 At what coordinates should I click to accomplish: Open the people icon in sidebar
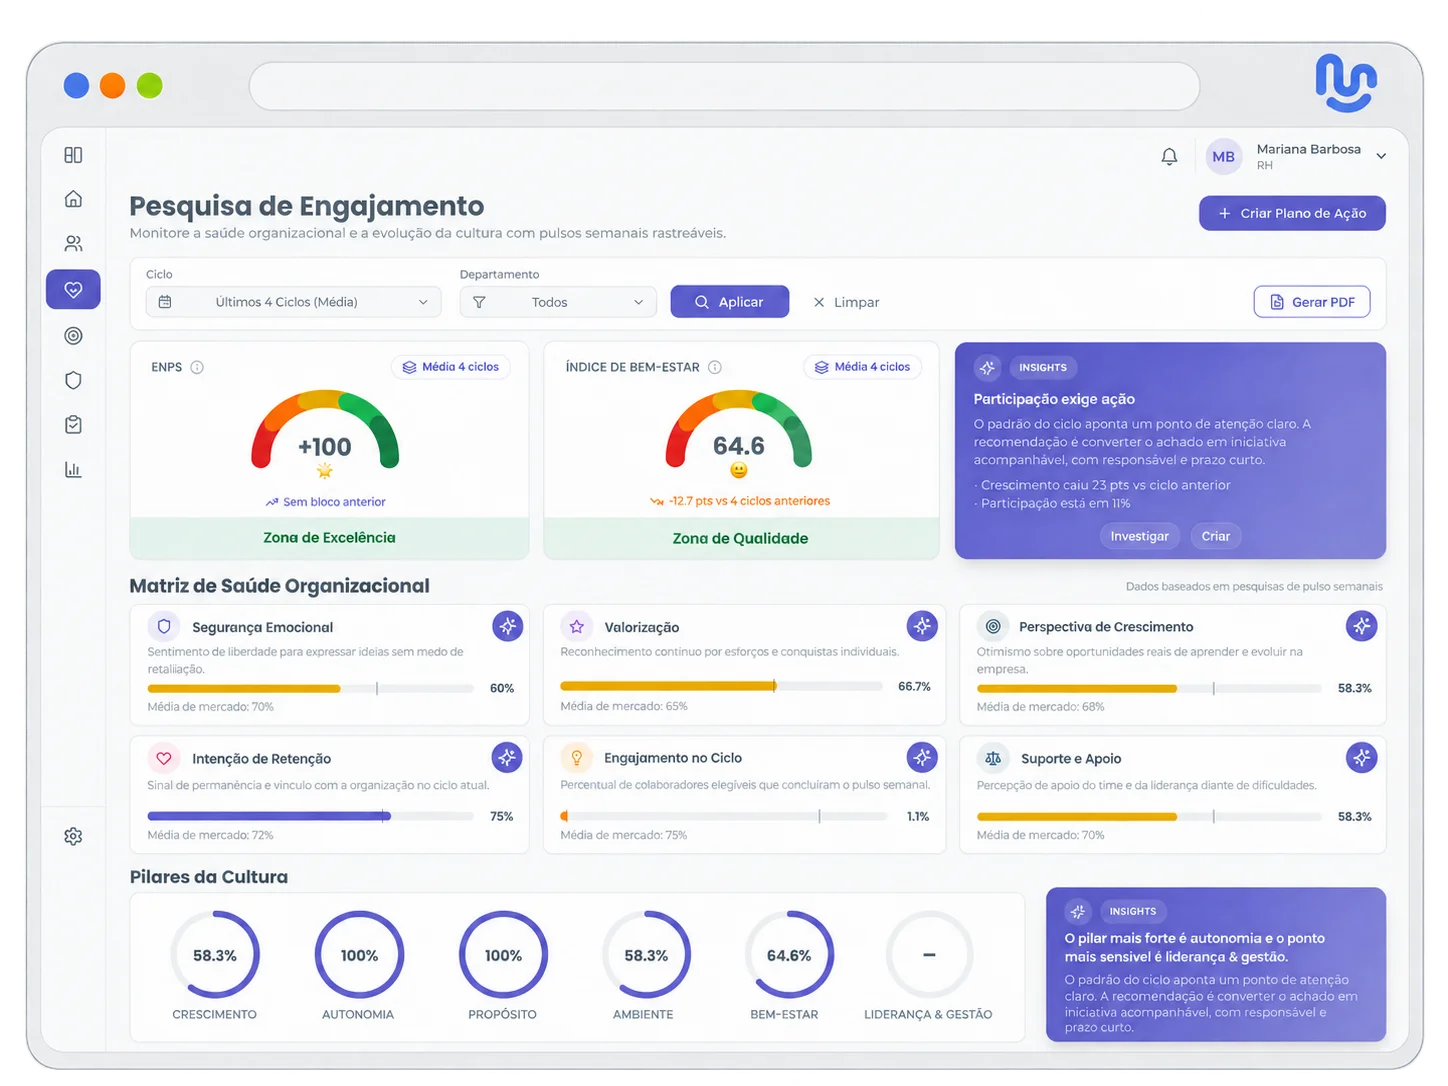73,244
